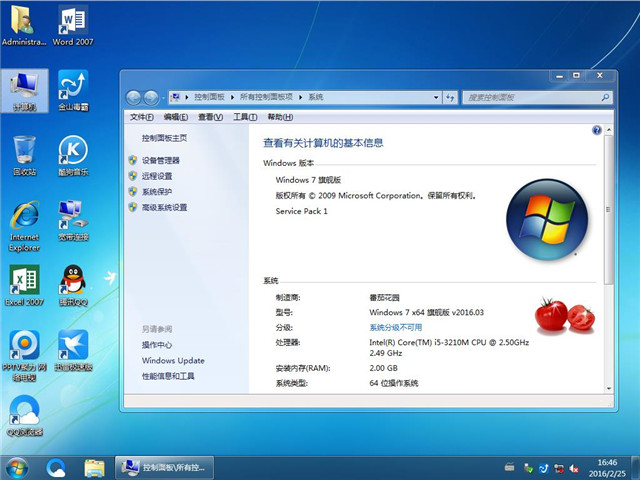Go to 控制面板主页 link
This screenshot has width=640, height=480.
click(164, 138)
